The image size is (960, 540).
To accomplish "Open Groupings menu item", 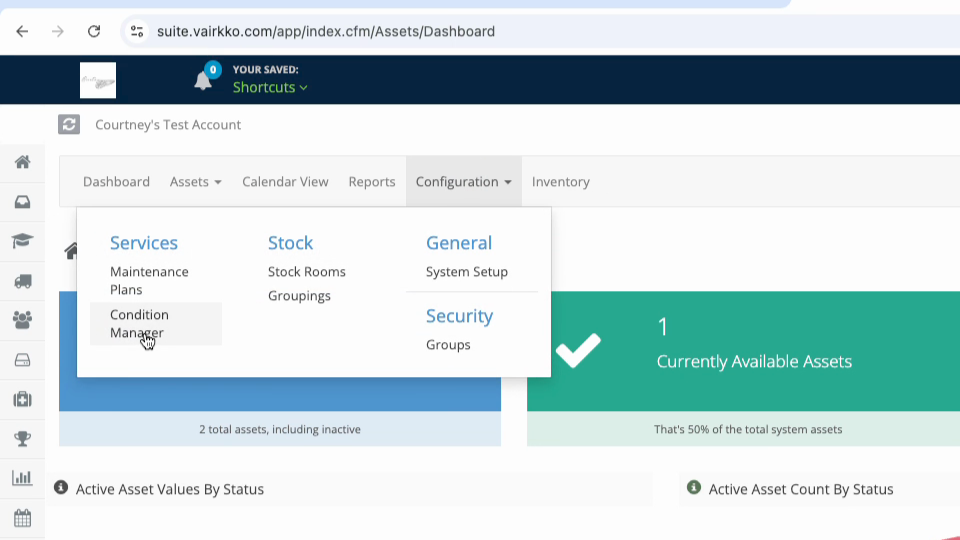I will pos(299,296).
